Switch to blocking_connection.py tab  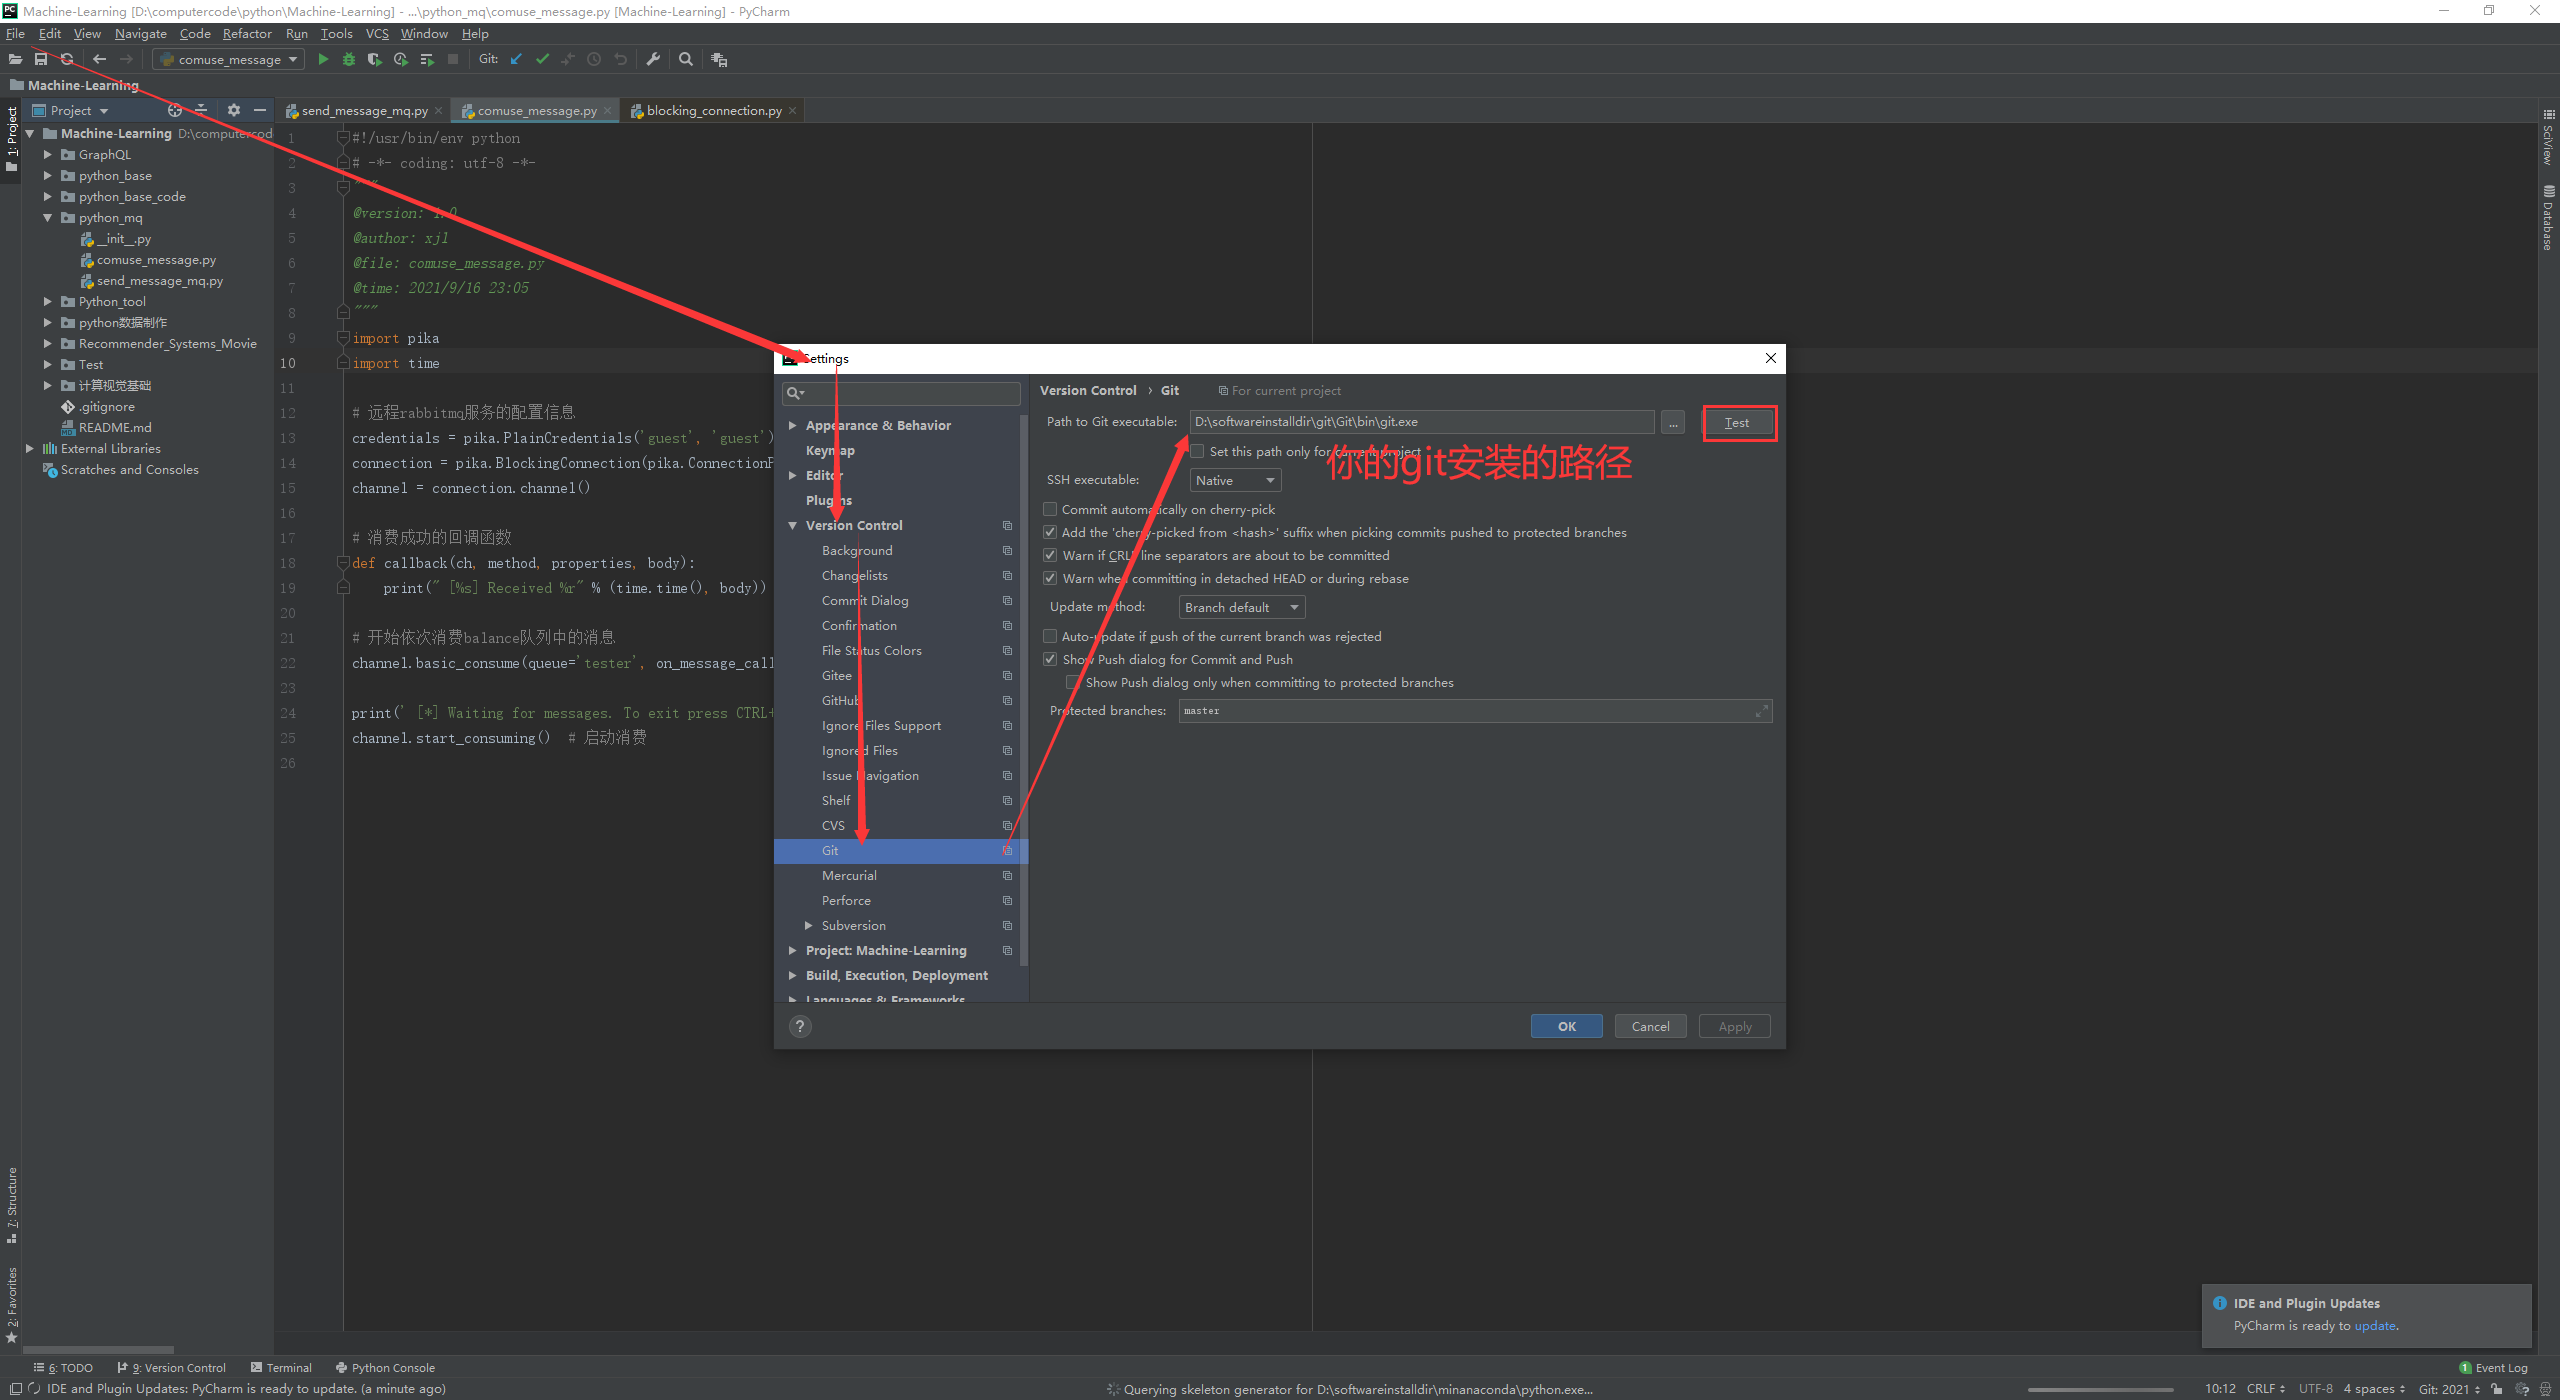[713, 110]
